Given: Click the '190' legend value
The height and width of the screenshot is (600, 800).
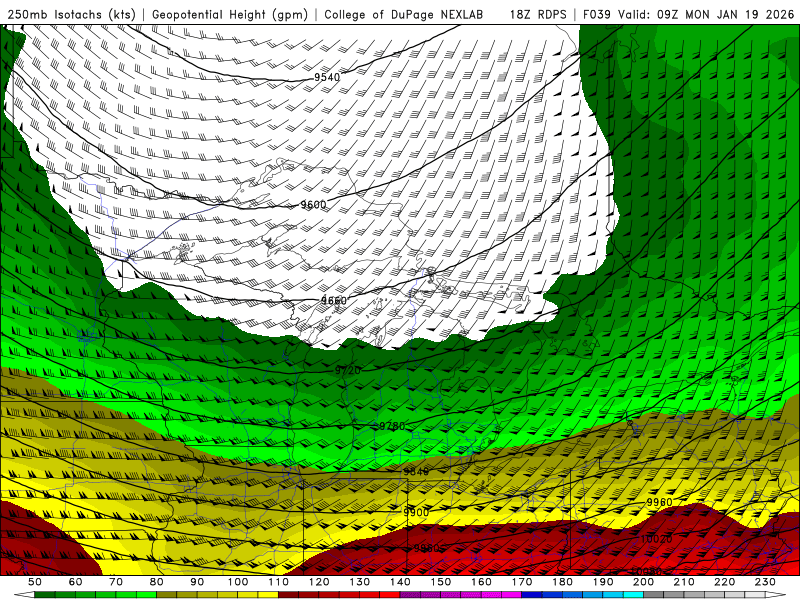Looking at the screenshot, I should 603,582.
